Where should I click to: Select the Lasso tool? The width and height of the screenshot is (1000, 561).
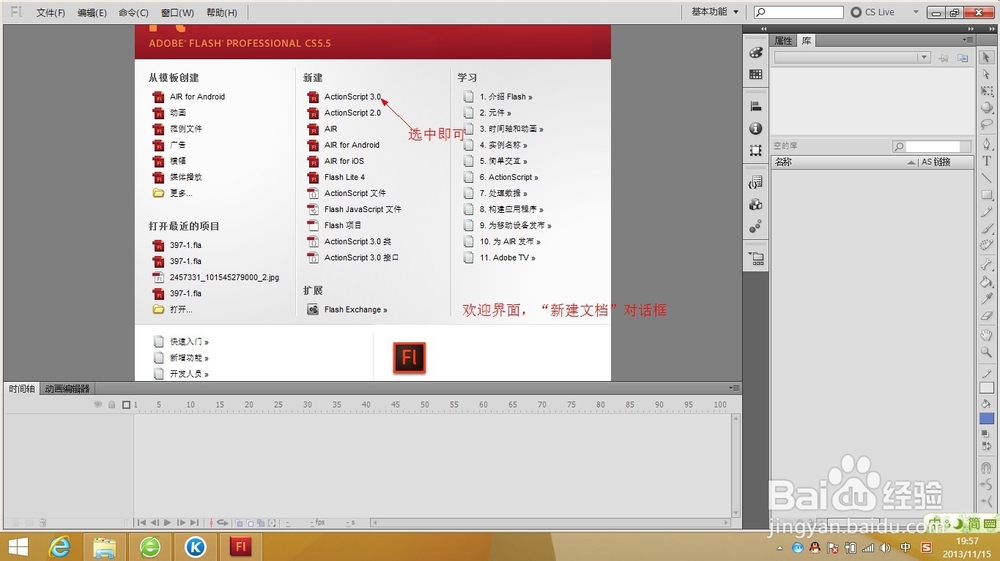(986, 124)
